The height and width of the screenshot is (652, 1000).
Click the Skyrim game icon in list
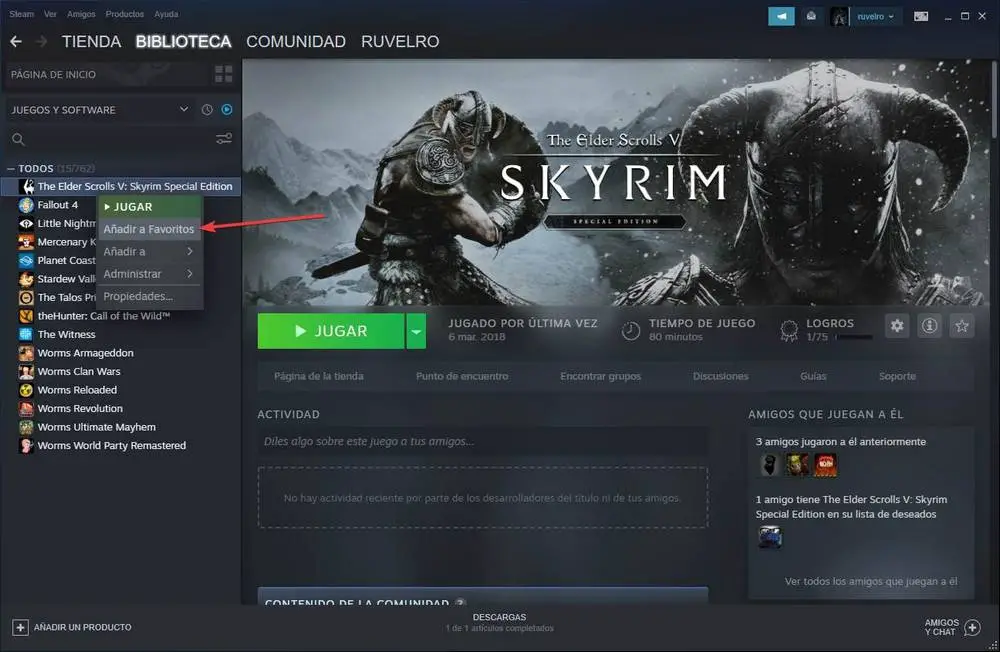pyautogui.click(x=26, y=186)
